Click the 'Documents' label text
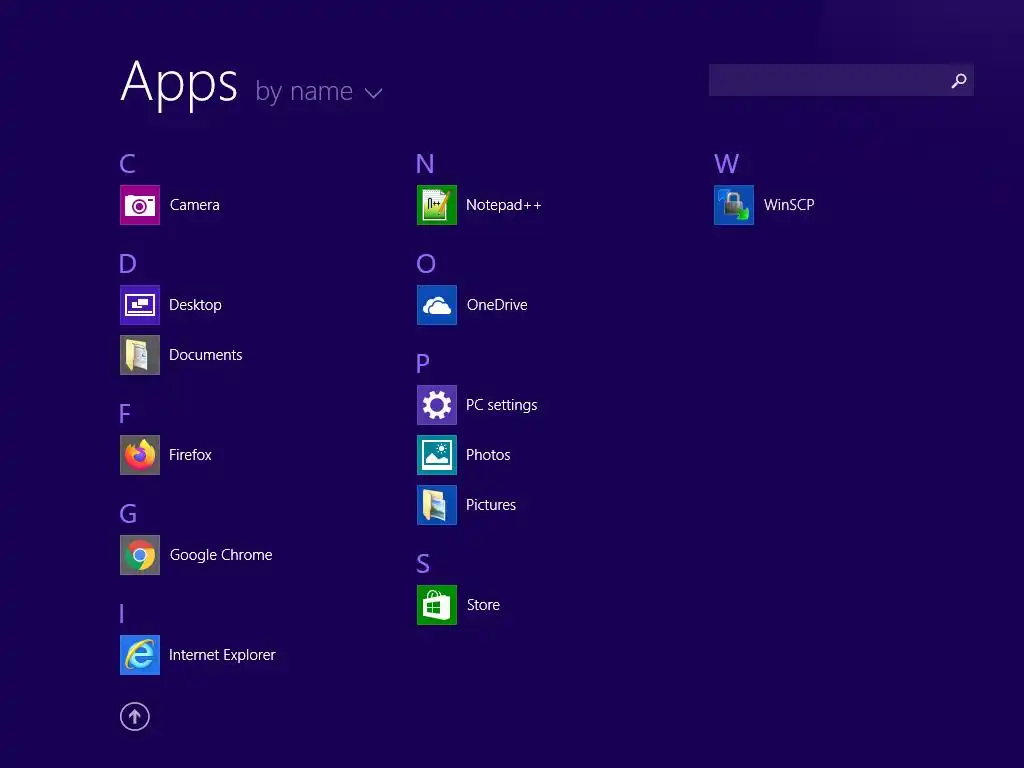Viewport: 1024px width, 768px height. pos(206,355)
